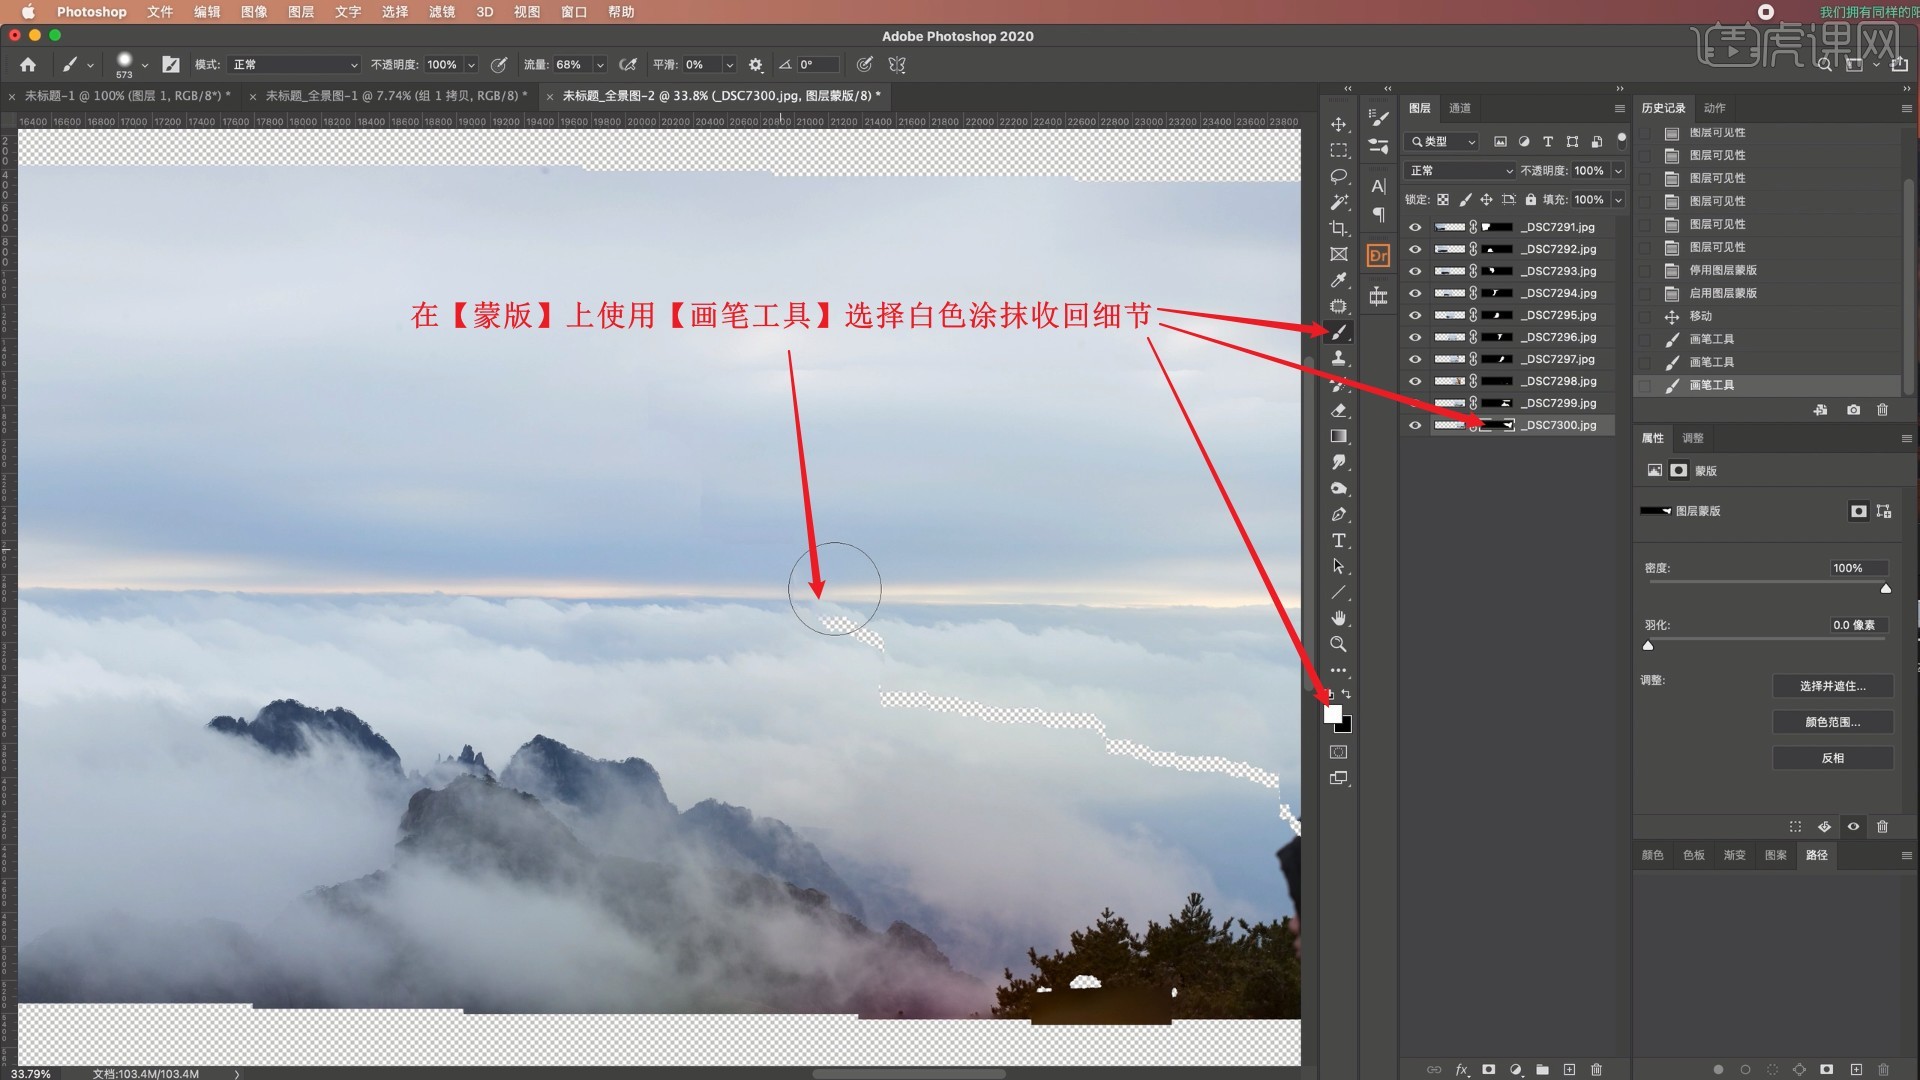Viewport: 1920px width, 1080px height.
Task: Select the Horizontal Type tool
Action: 1338,540
